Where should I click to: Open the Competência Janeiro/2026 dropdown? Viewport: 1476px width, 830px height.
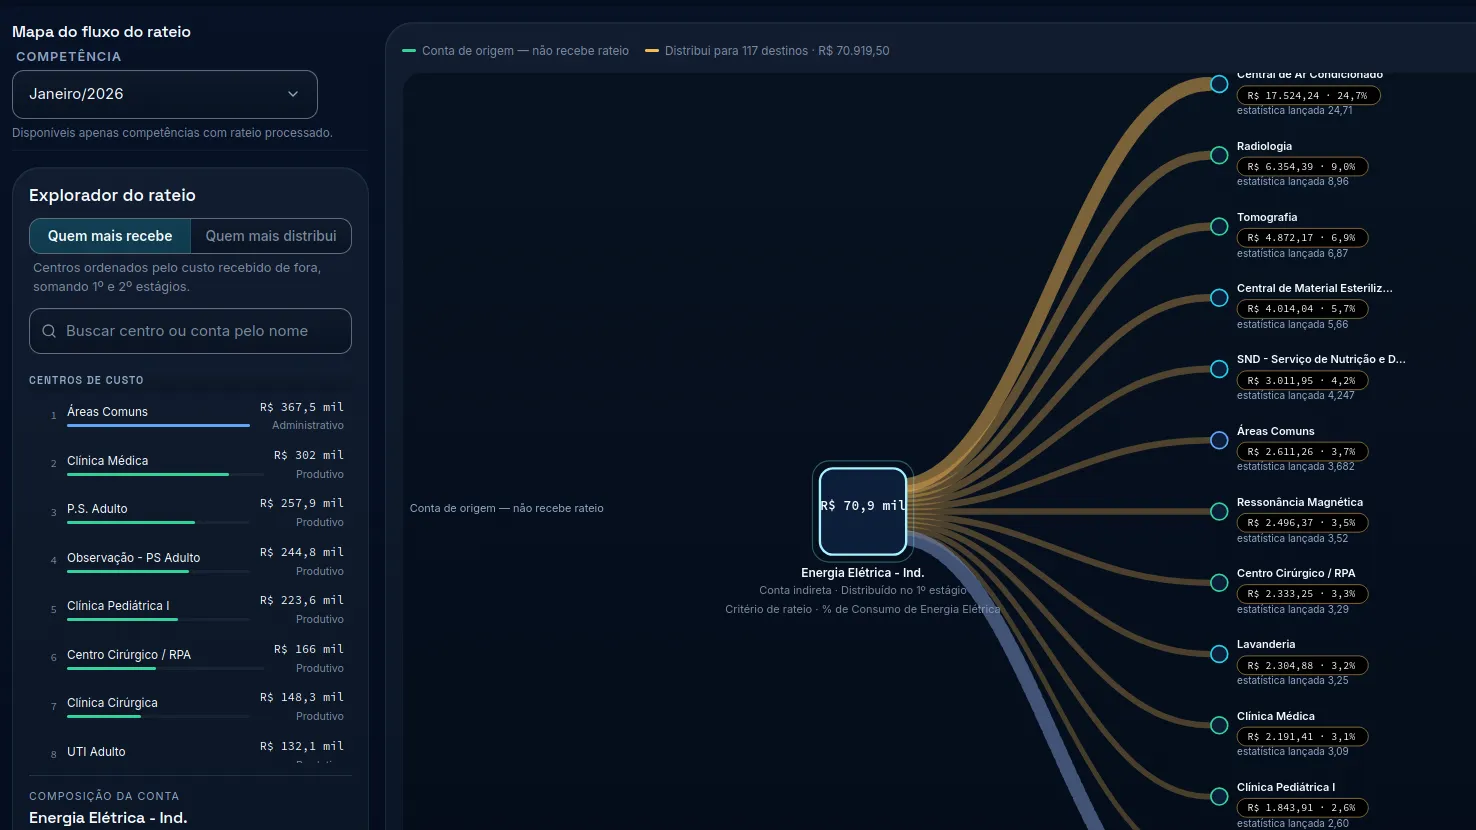click(x=165, y=94)
